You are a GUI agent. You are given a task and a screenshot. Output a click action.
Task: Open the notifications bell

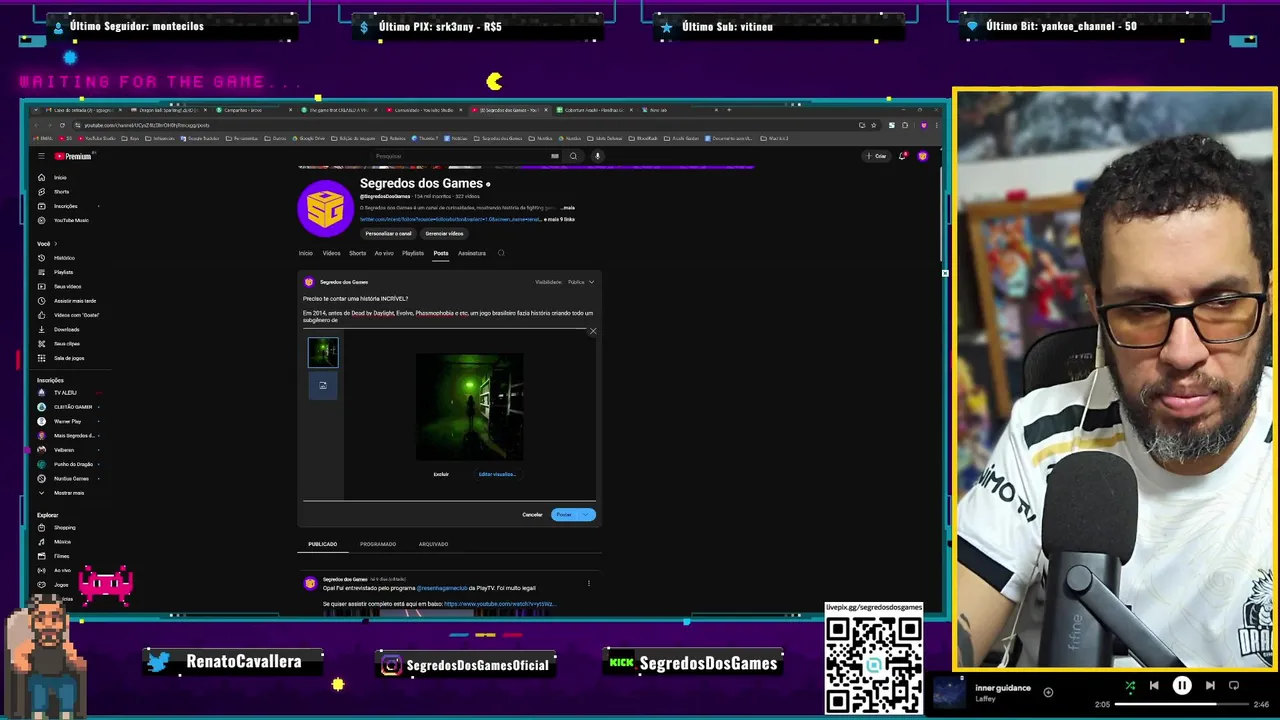(x=903, y=156)
